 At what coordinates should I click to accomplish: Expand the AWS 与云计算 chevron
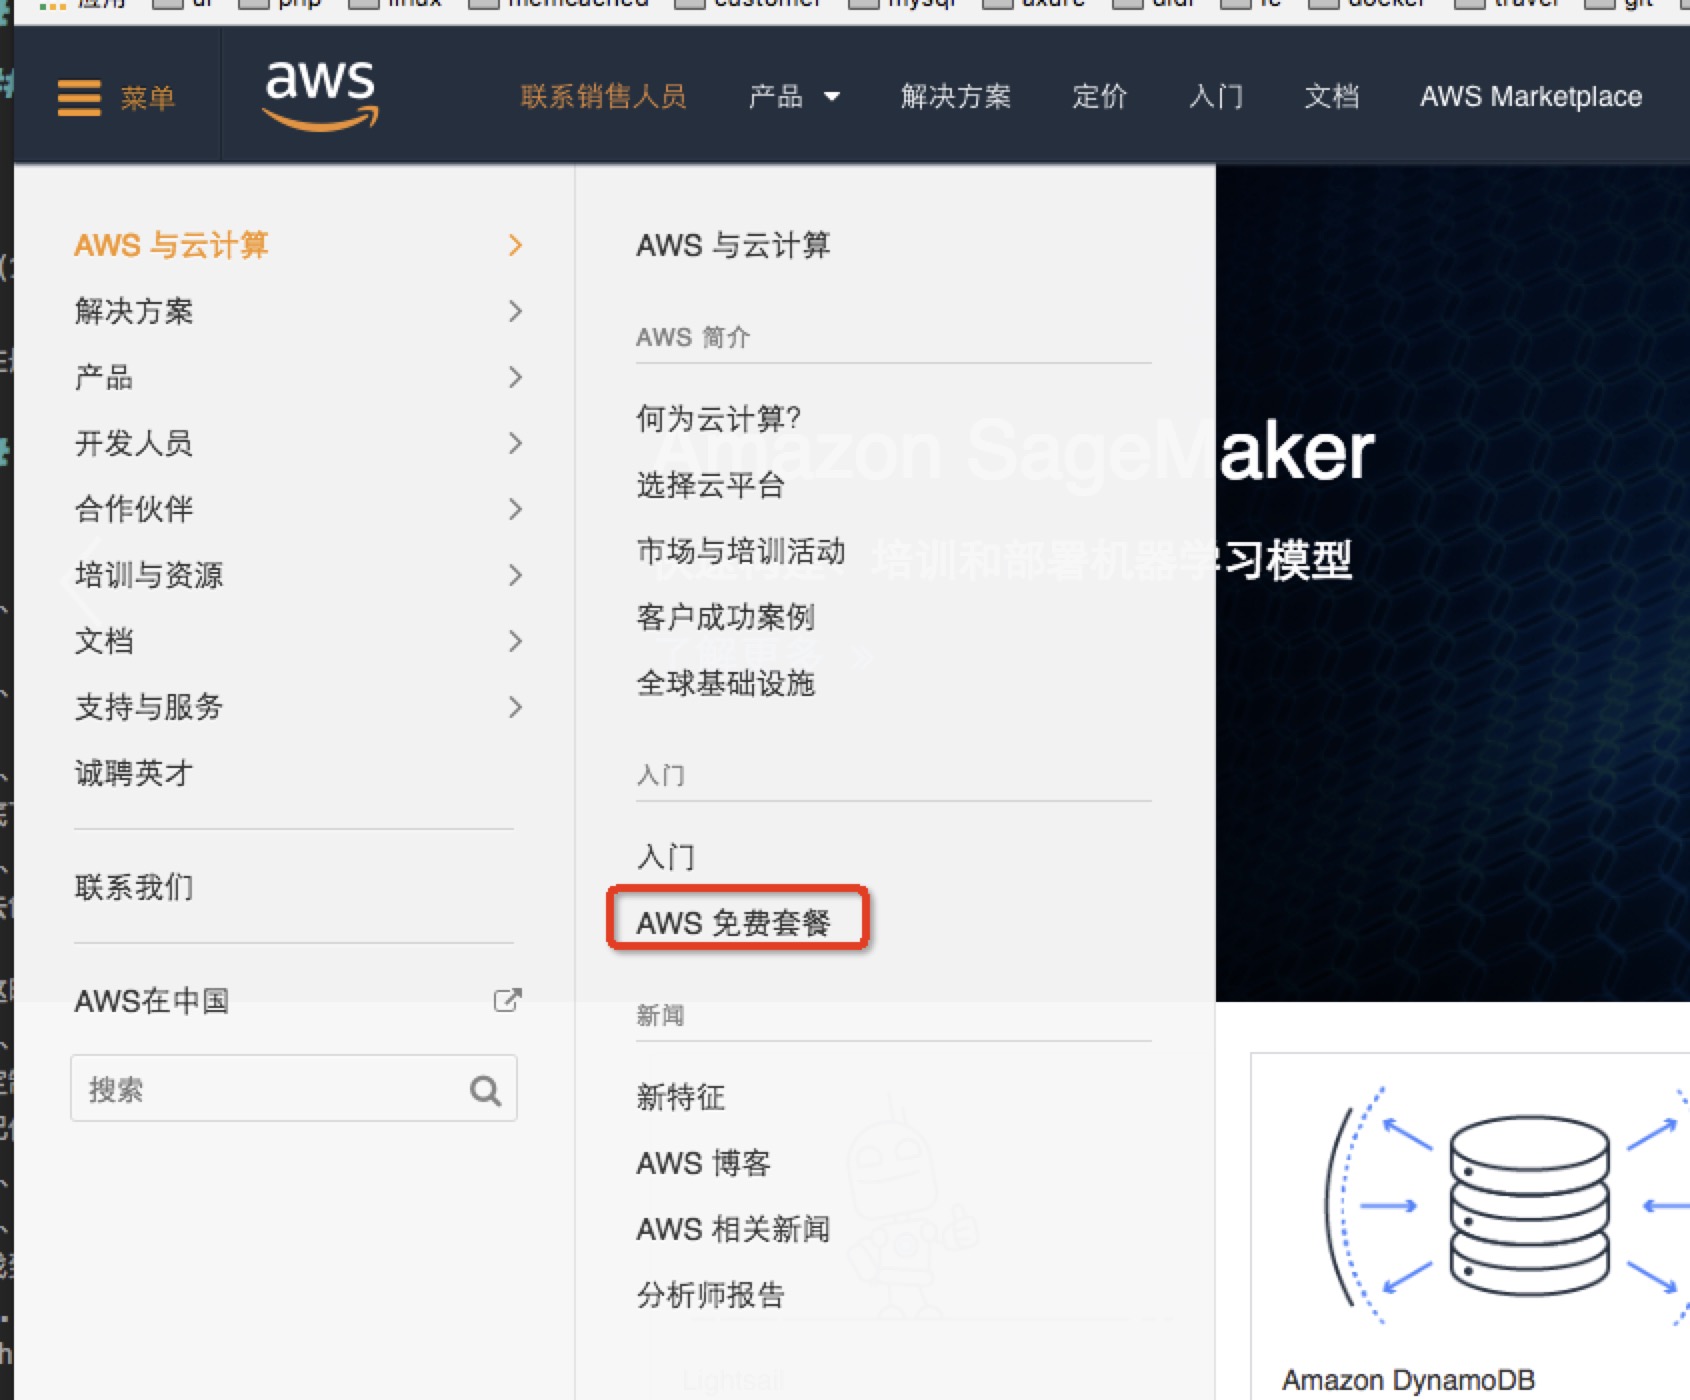point(515,245)
